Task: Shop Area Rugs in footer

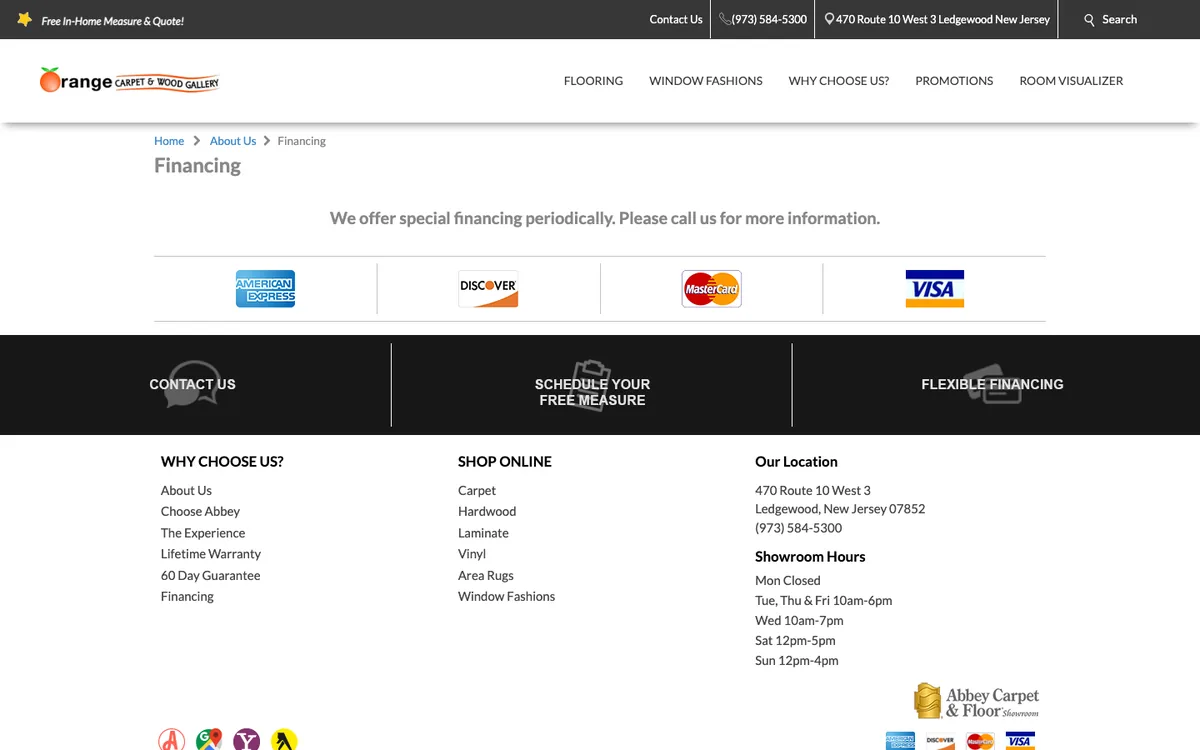Action: tap(486, 575)
